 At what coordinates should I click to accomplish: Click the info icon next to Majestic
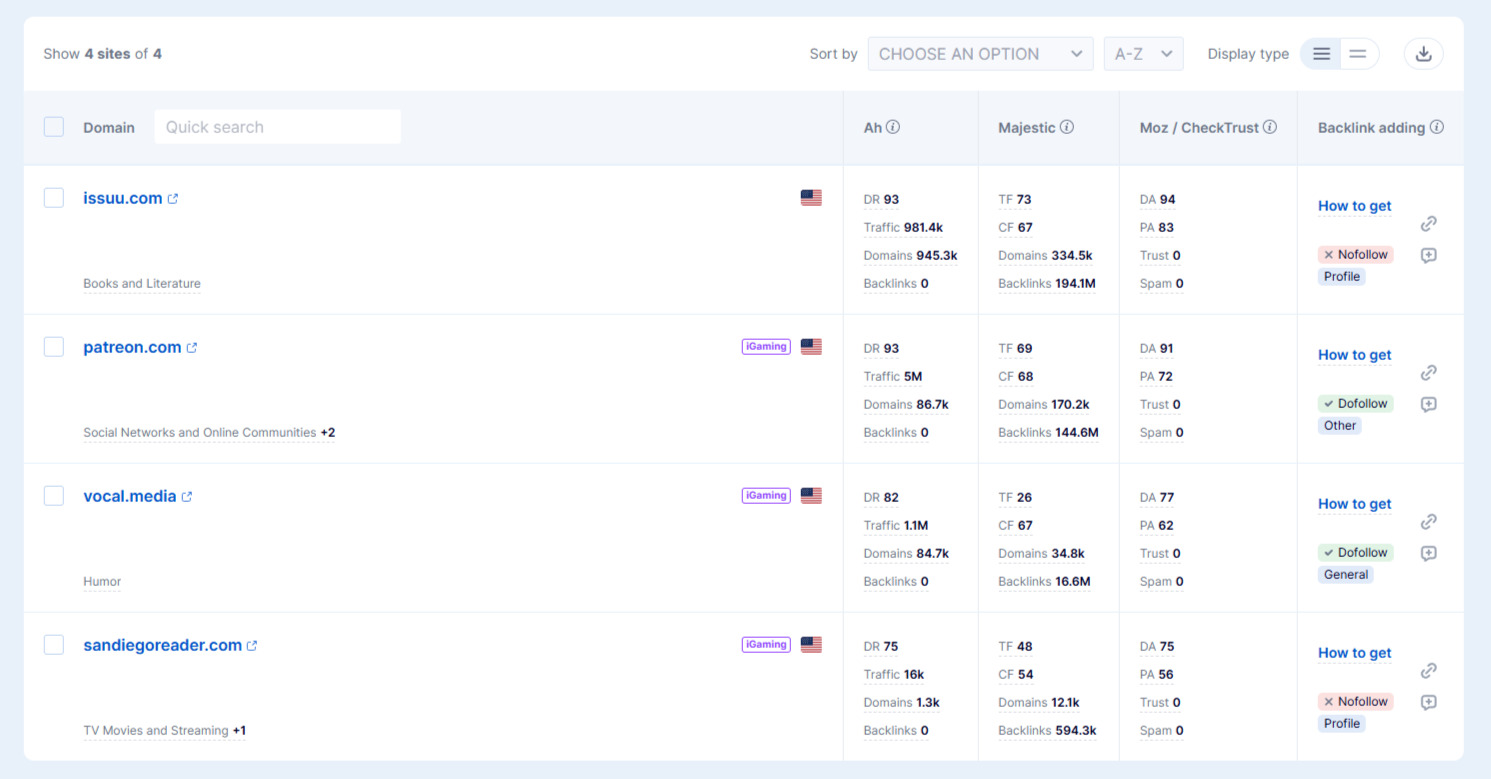pos(1067,127)
